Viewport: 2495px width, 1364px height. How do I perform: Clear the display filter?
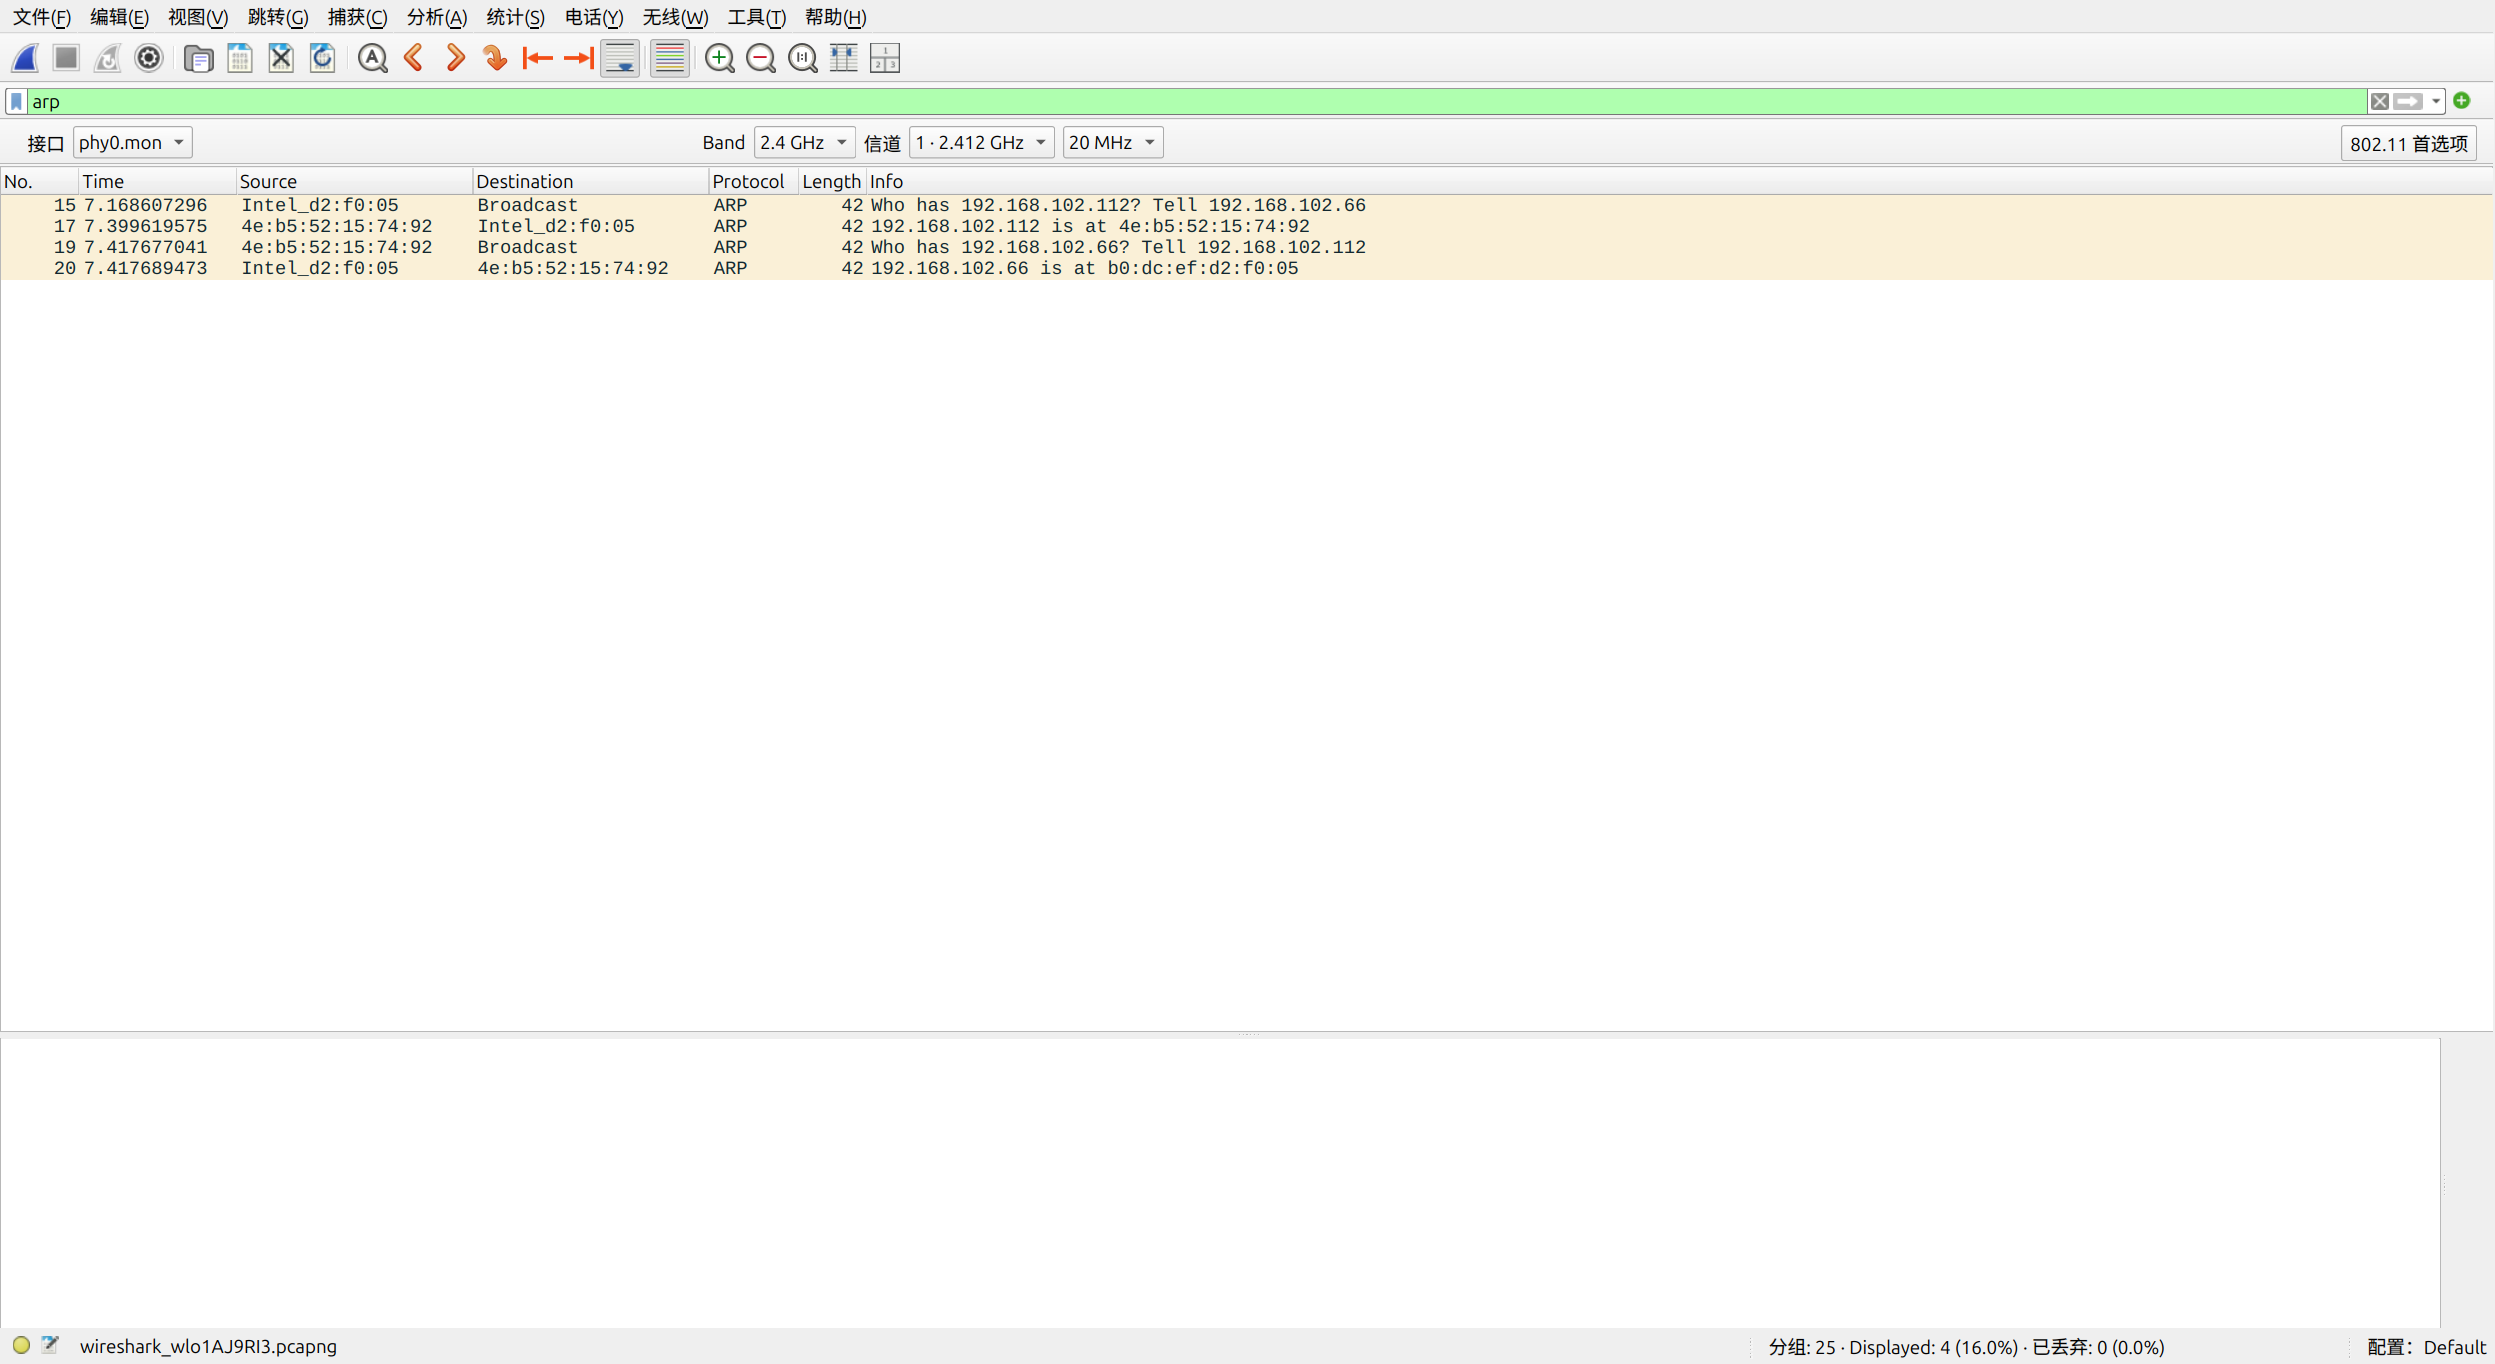click(2380, 101)
